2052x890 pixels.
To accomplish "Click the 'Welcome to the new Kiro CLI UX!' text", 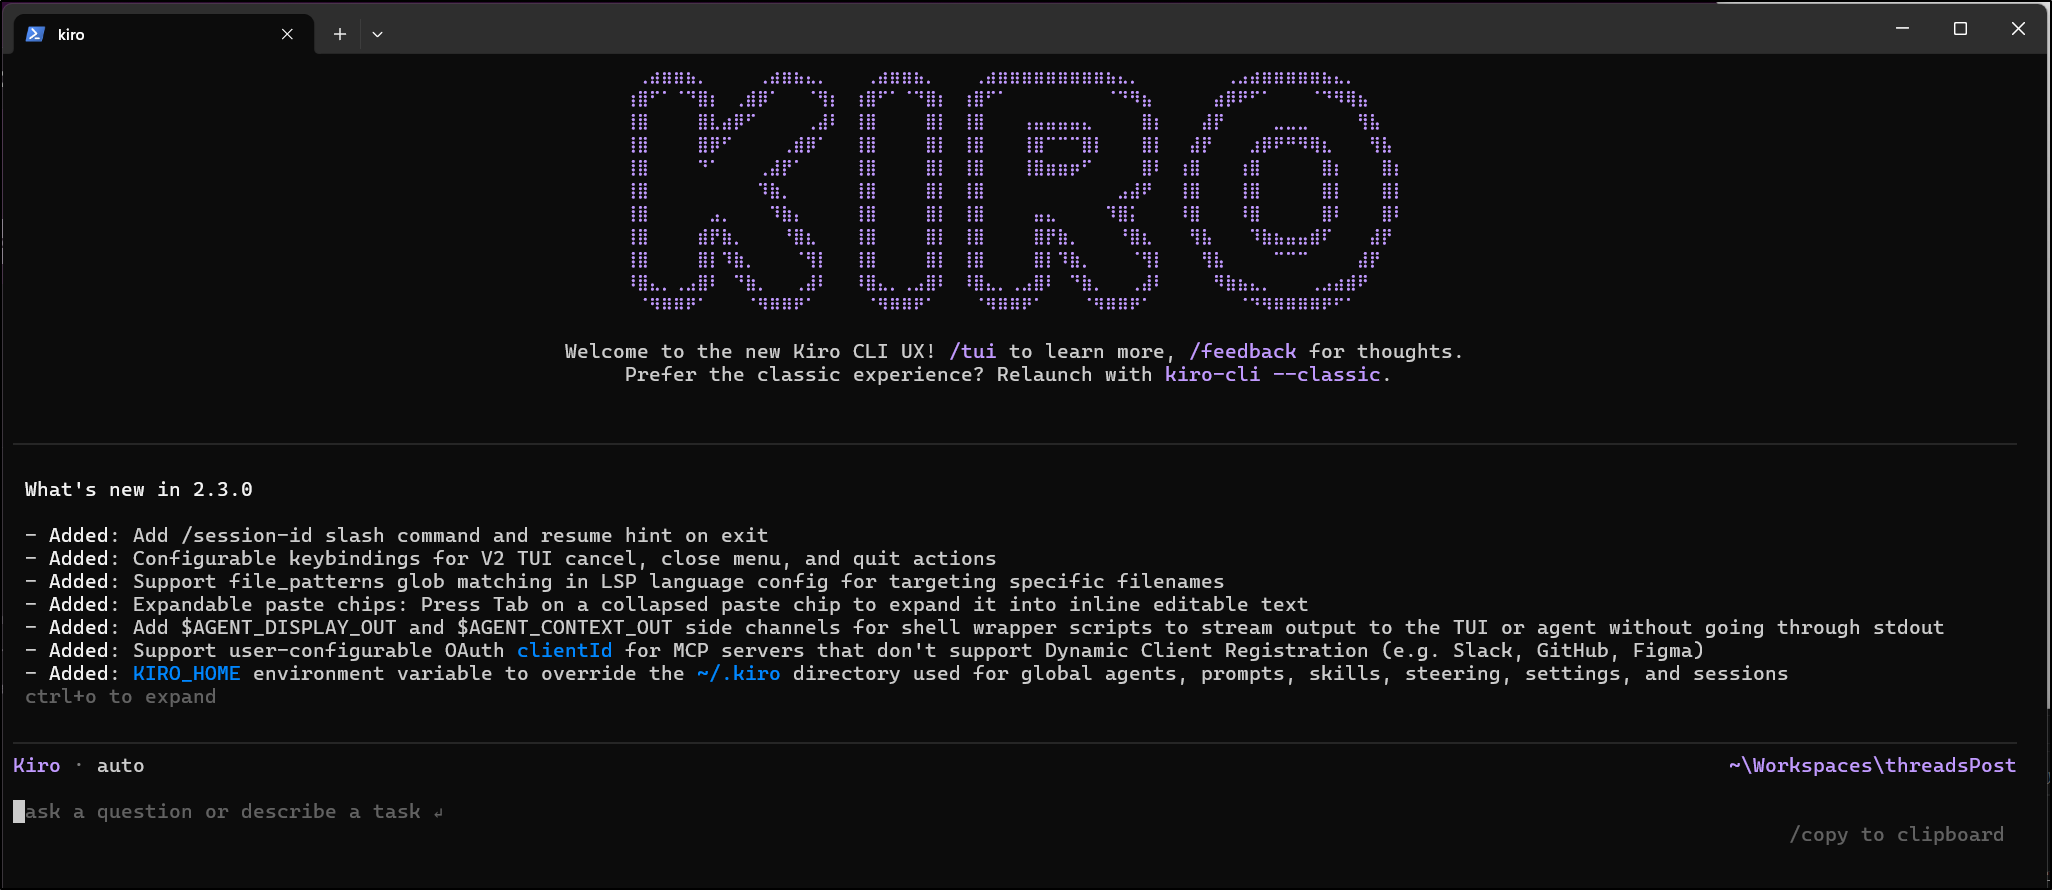I will click(x=750, y=351).
